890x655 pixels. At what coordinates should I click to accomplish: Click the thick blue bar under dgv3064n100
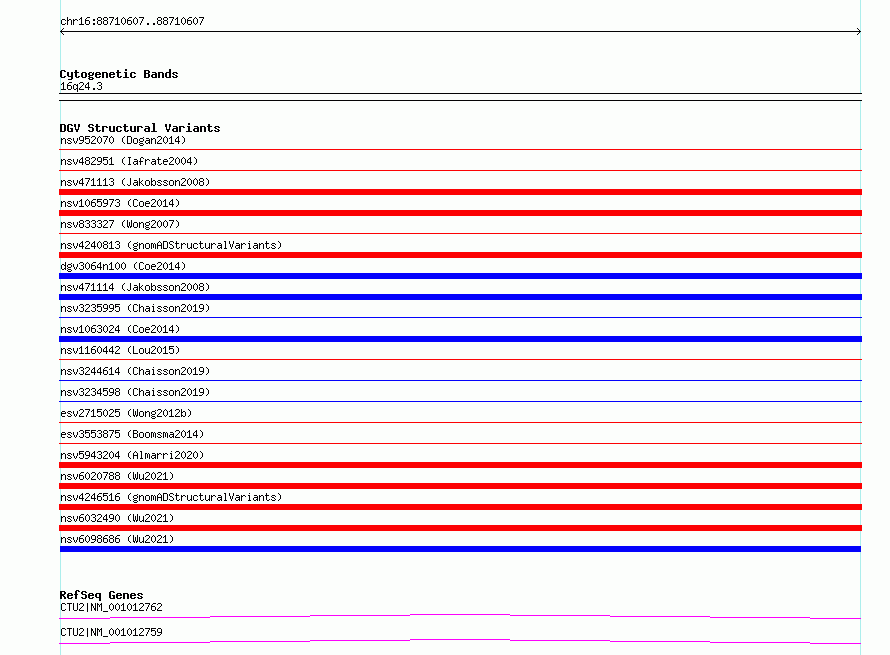[x=460, y=276]
